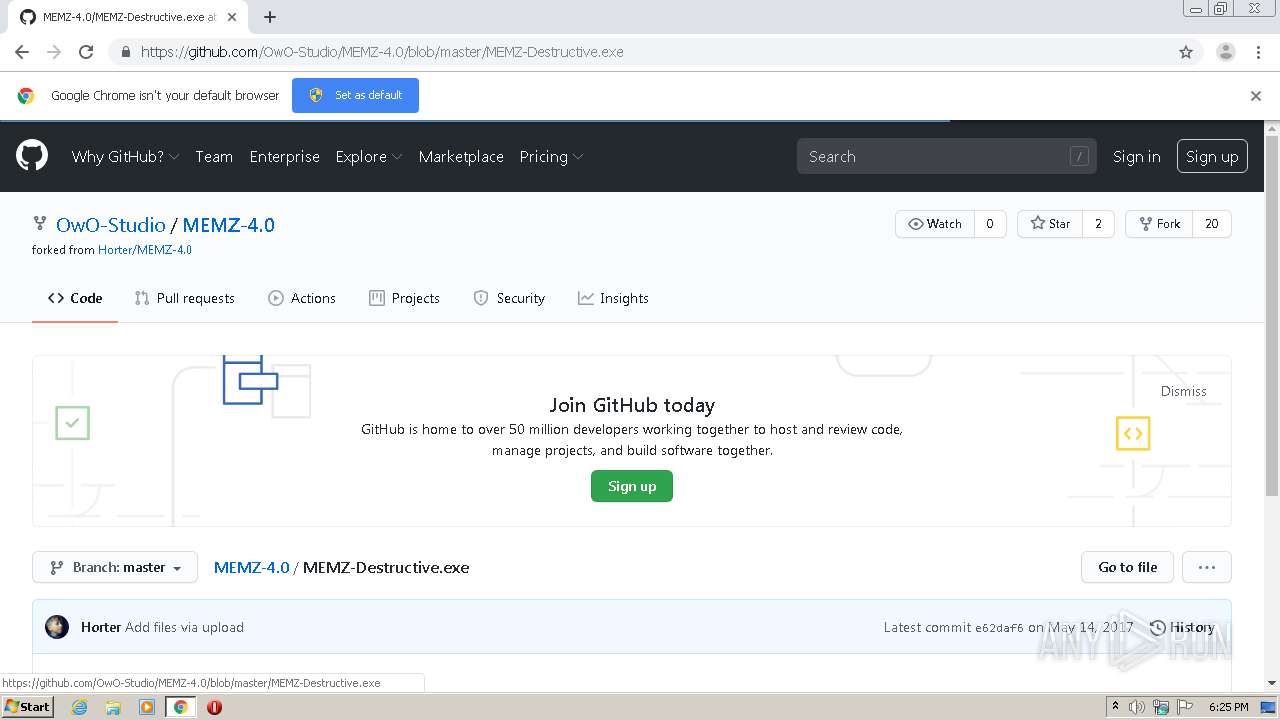Switch to the Projects tab
This screenshot has height=720, width=1280.
tap(405, 298)
